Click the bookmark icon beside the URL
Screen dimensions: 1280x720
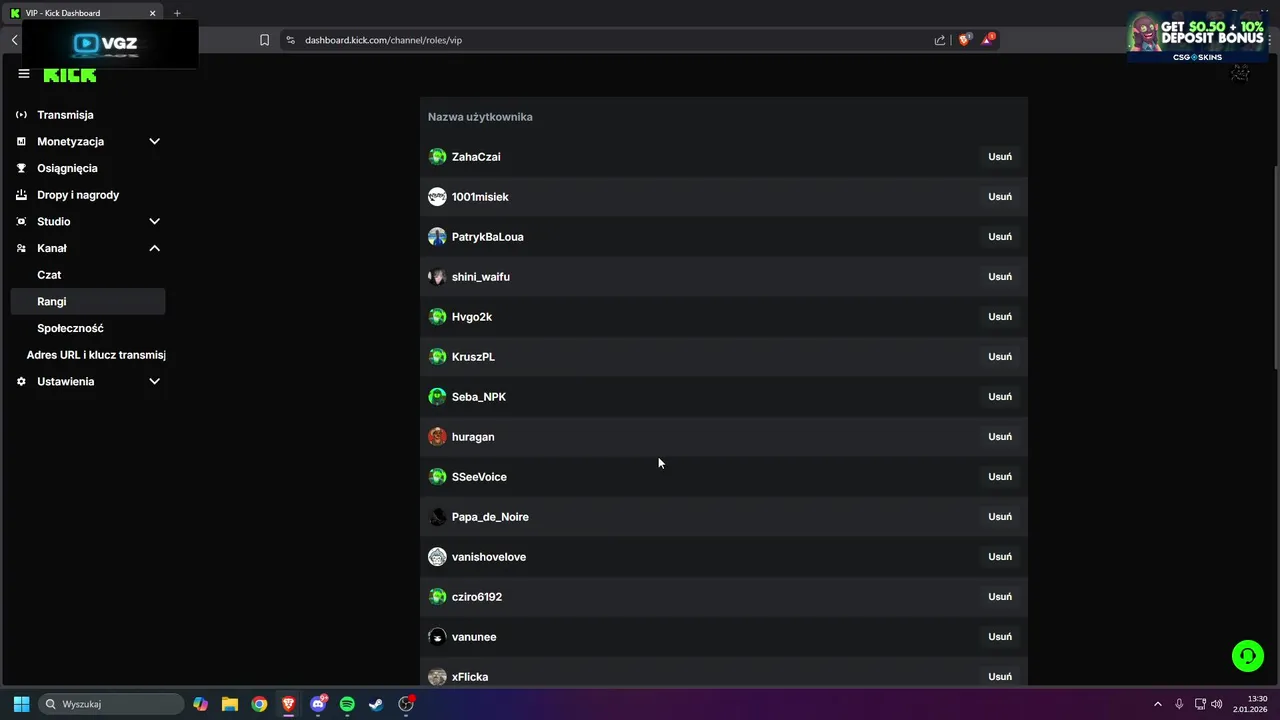point(264,40)
